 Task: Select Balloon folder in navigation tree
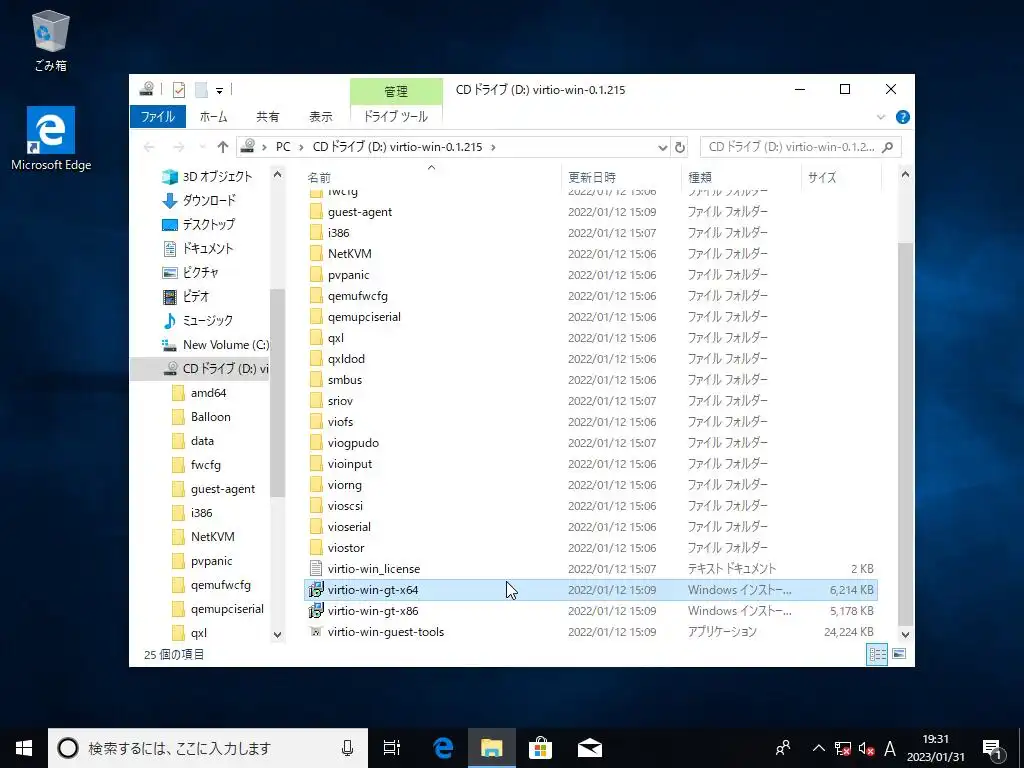pyautogui.click(x=201, y=417)
